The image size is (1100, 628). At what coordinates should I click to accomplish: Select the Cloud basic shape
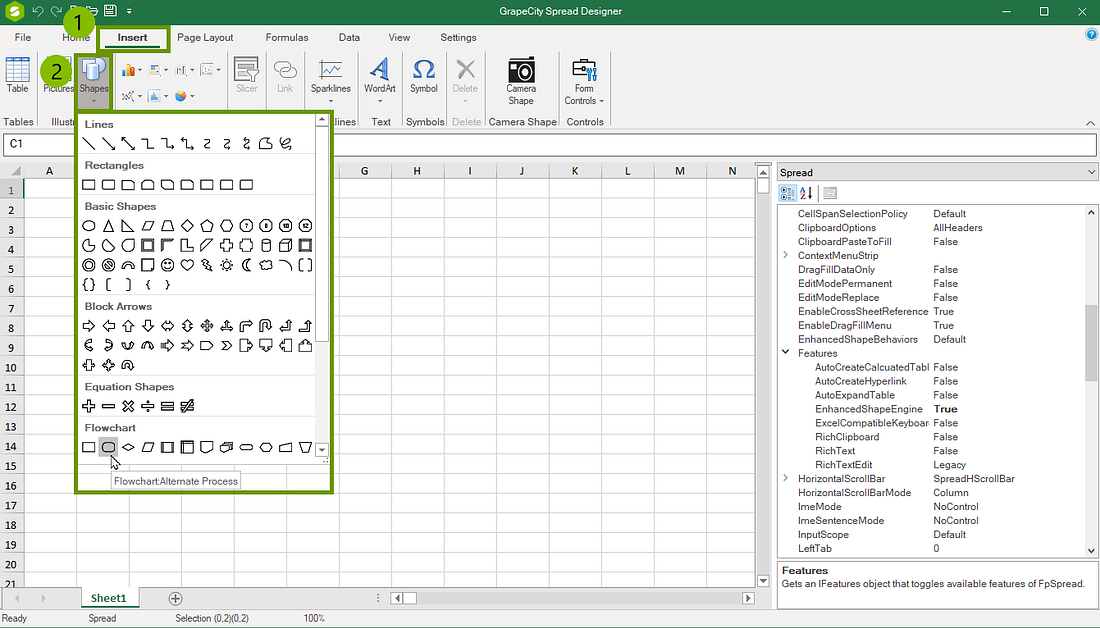(265, 265)
